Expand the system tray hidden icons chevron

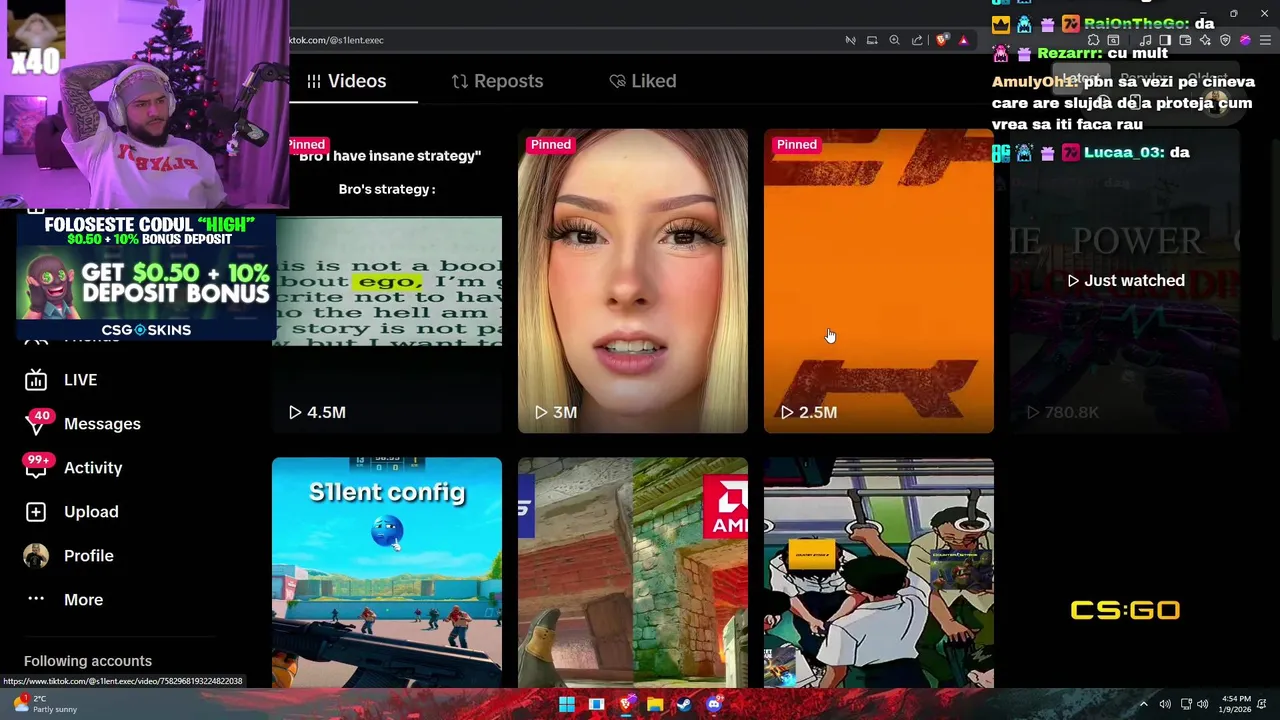1143,705
